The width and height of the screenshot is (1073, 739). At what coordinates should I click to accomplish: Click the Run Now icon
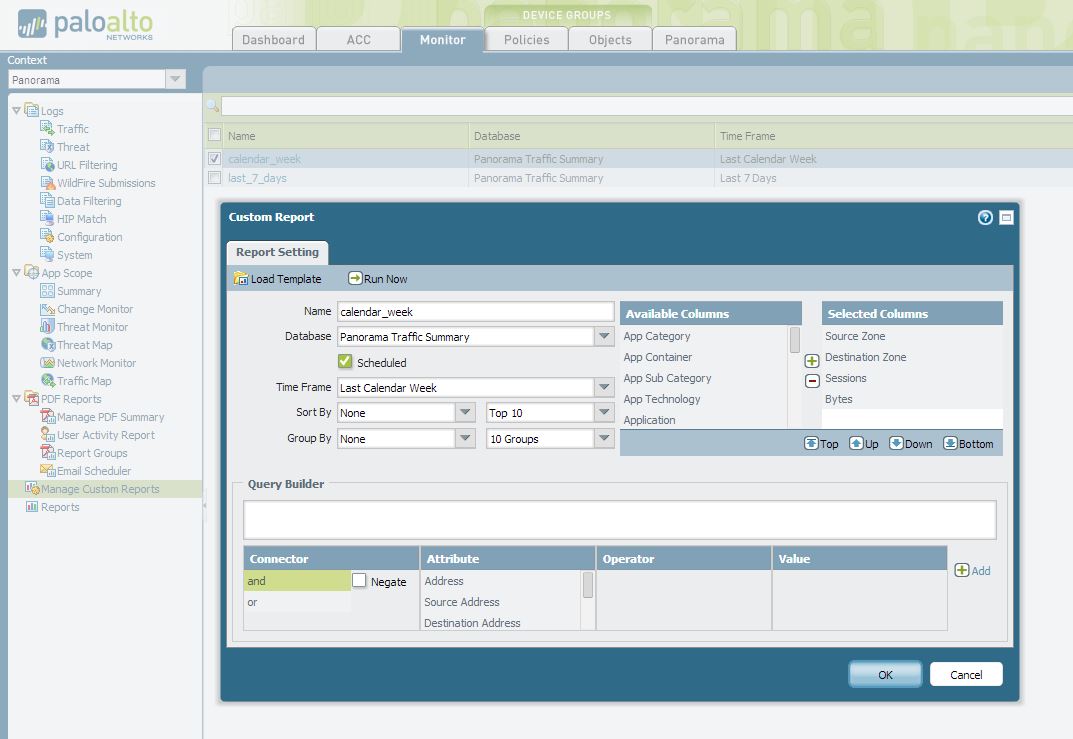[355, 279]
